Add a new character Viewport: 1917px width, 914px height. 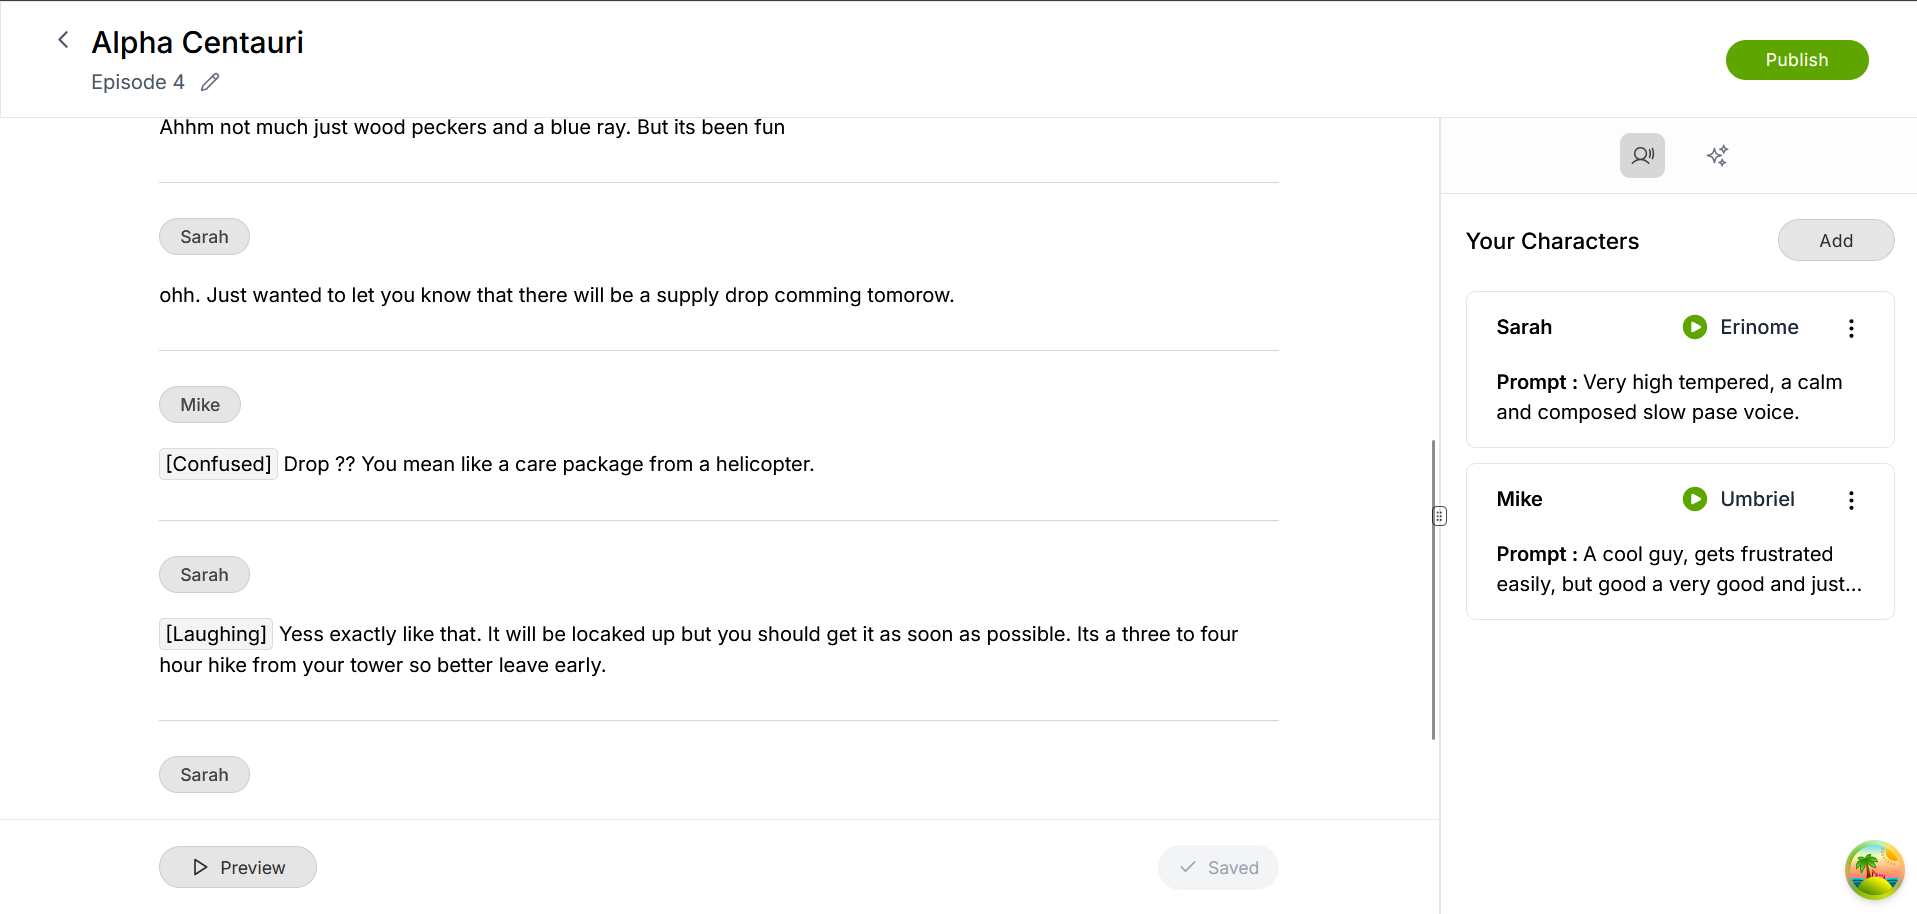pyautogui.click(x=1835, y=240)
